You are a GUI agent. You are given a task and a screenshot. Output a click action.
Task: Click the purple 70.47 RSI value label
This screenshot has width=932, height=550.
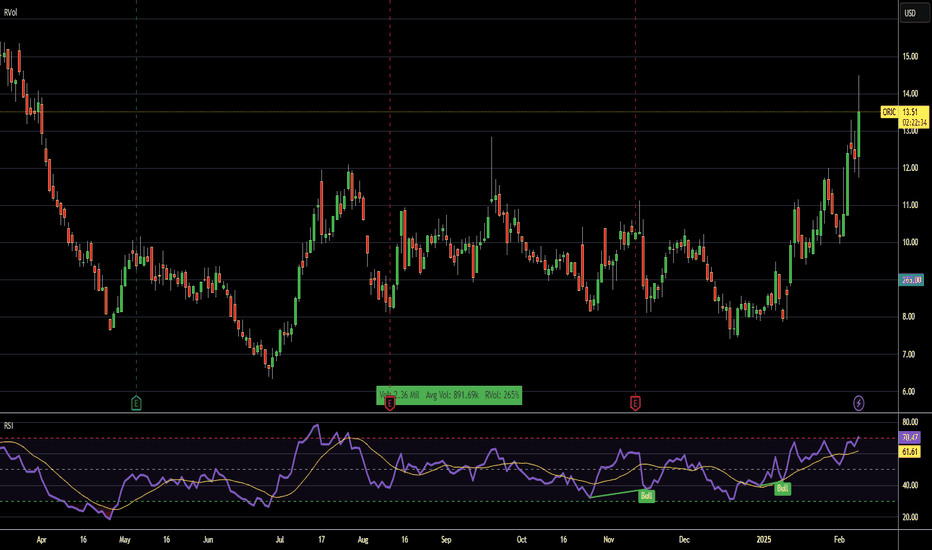click(x=910, y=438)
